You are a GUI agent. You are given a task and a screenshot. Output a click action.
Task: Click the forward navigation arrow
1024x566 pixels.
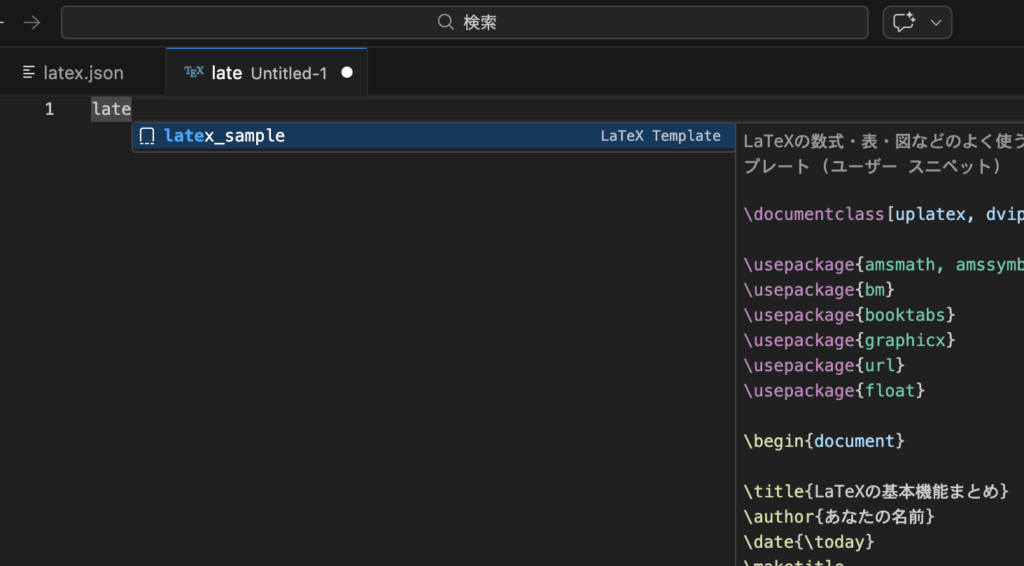(x=32, y=22)
